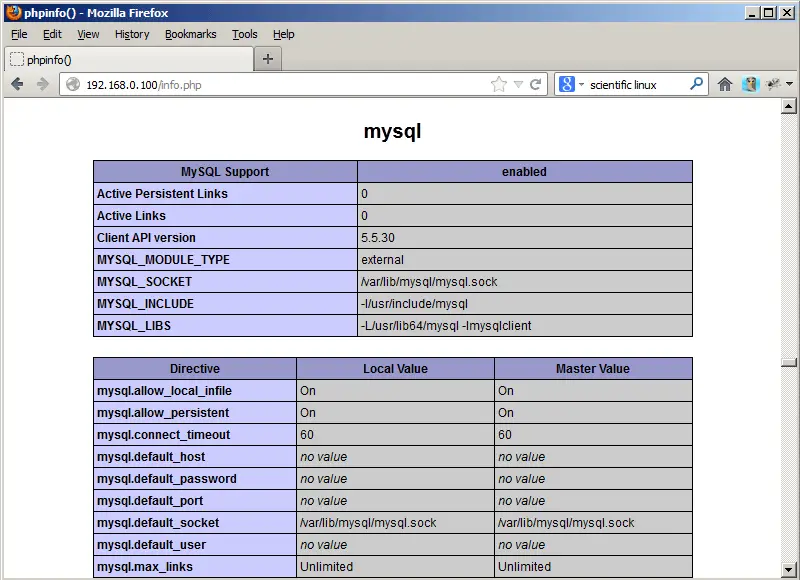800x580 pixels.
Task: Click the Client API version 5.5.30 value
Action: (x=524, y=238)
